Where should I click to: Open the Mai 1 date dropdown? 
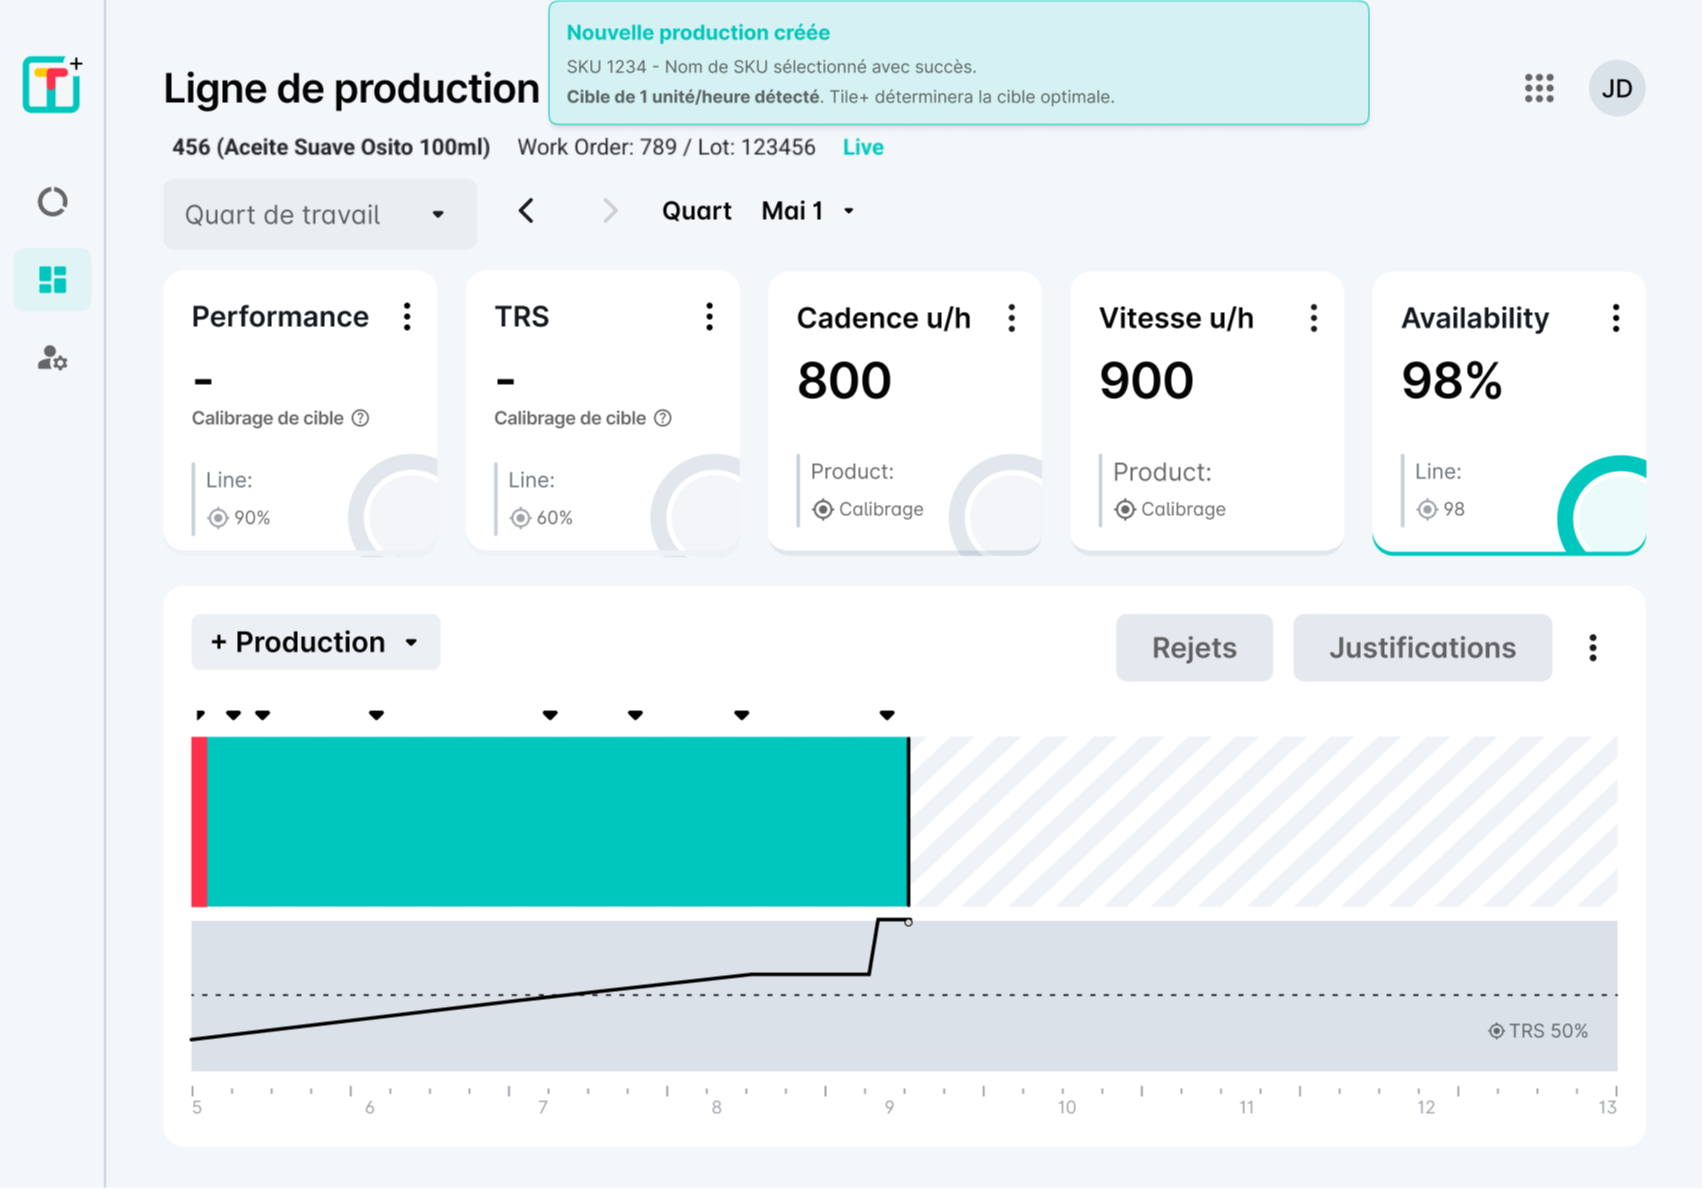[808, 211]
